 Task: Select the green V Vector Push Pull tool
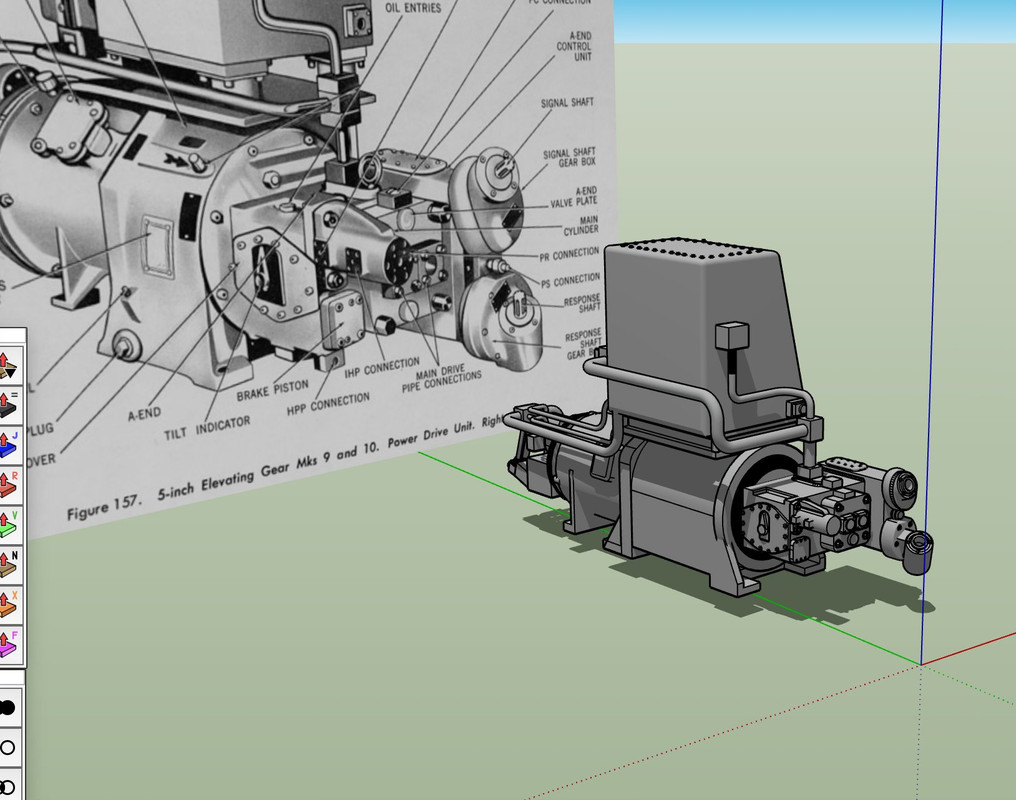click(8, 525)
